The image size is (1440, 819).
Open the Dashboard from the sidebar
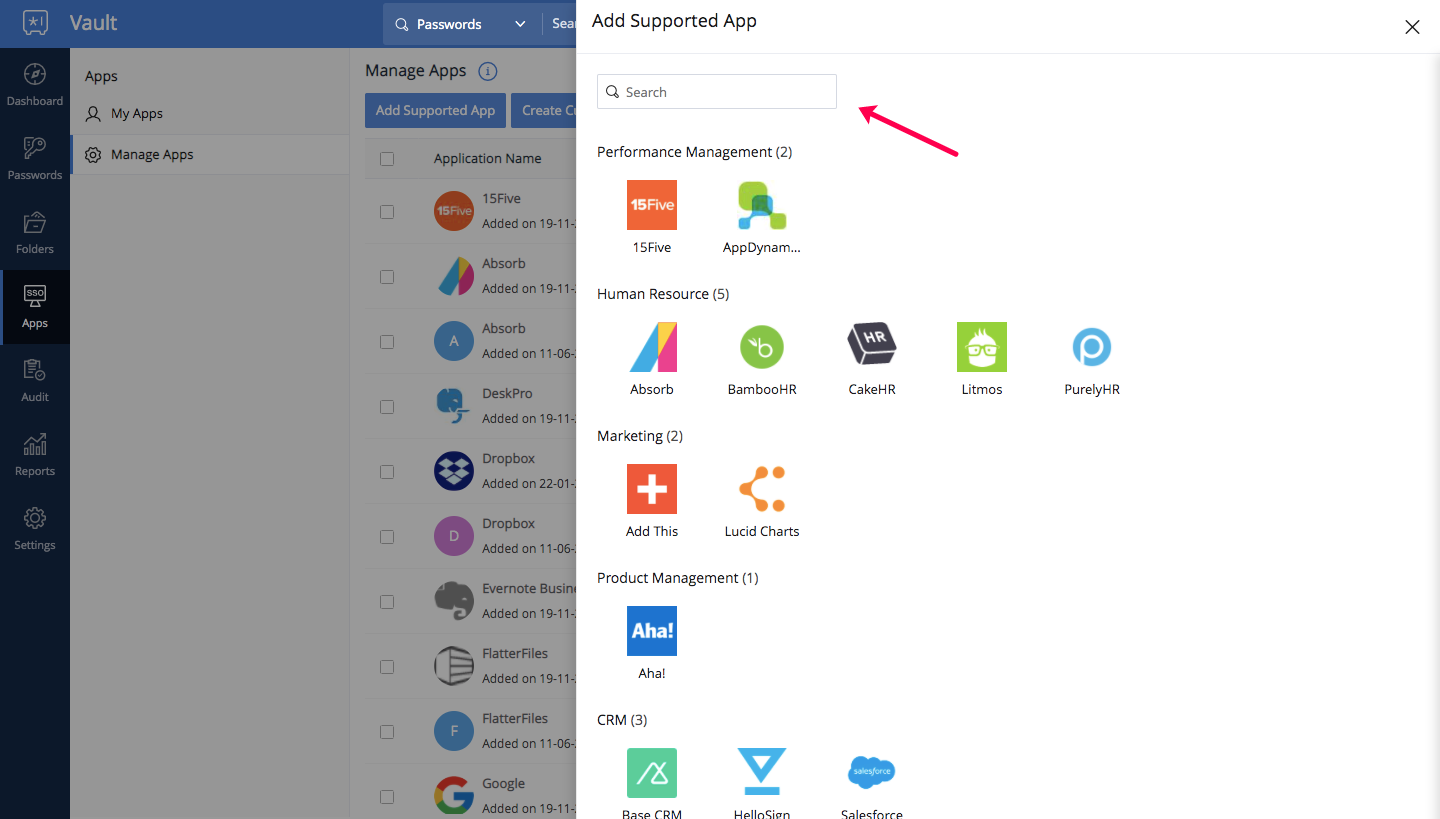[35, 85]
